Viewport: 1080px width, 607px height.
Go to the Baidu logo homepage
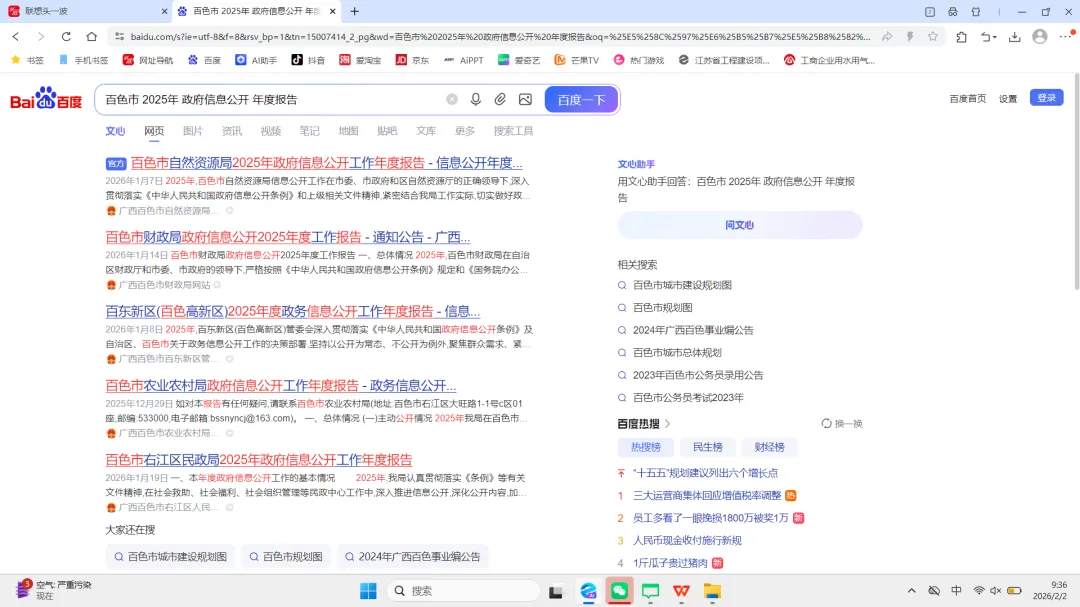(x=46, y=99)
